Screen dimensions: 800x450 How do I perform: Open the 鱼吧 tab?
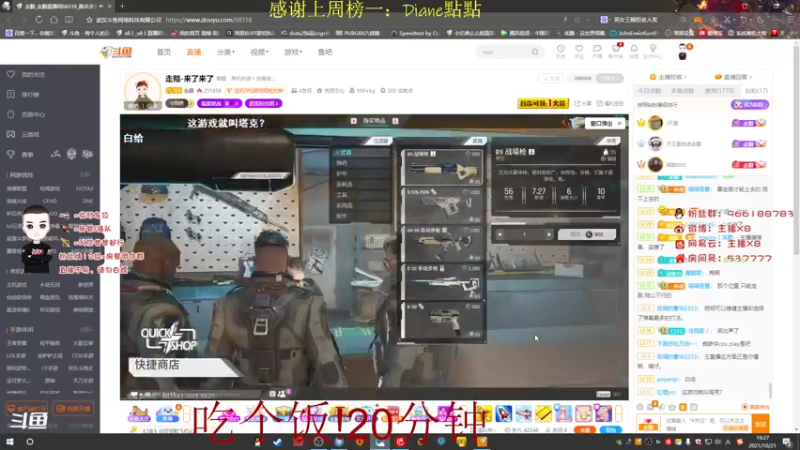point(325,52)
